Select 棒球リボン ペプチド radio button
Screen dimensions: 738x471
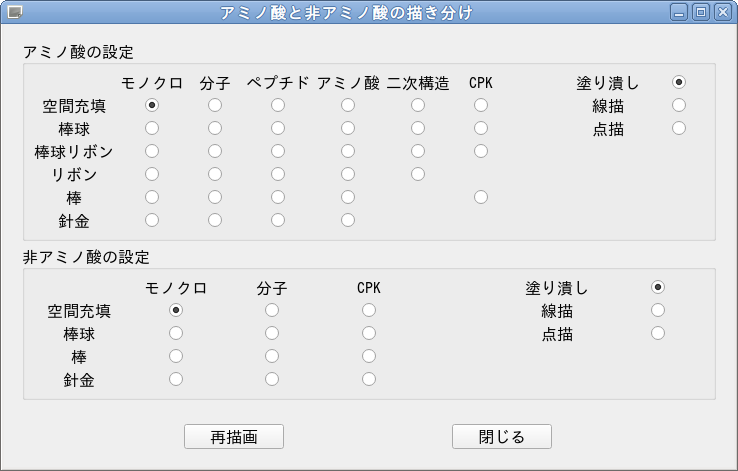pos(278,151)
